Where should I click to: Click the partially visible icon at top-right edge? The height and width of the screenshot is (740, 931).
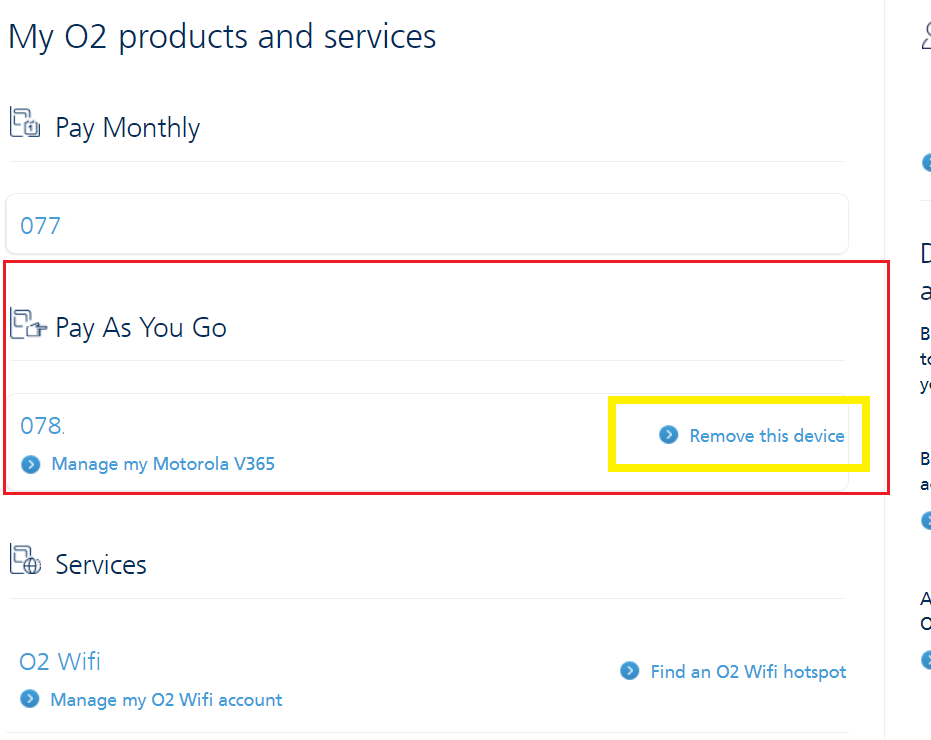coord(925,37)
